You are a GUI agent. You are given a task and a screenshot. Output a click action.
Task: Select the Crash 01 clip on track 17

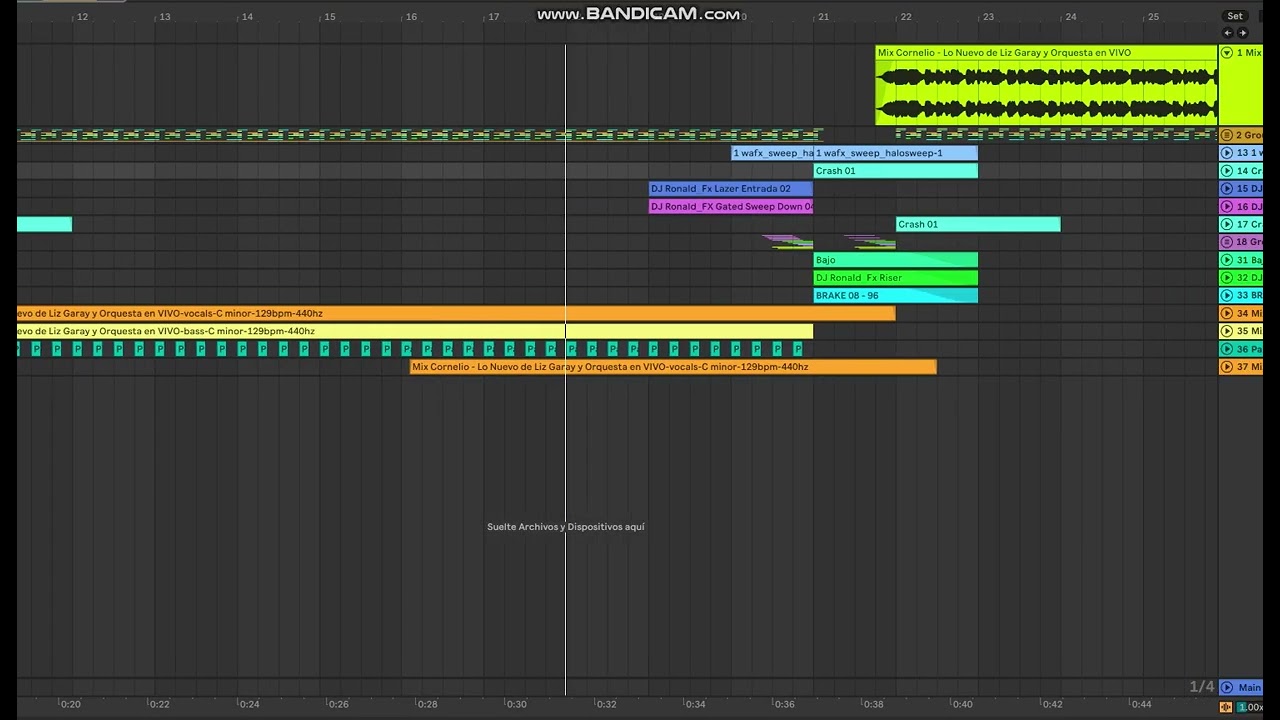[x=978, y=224]
